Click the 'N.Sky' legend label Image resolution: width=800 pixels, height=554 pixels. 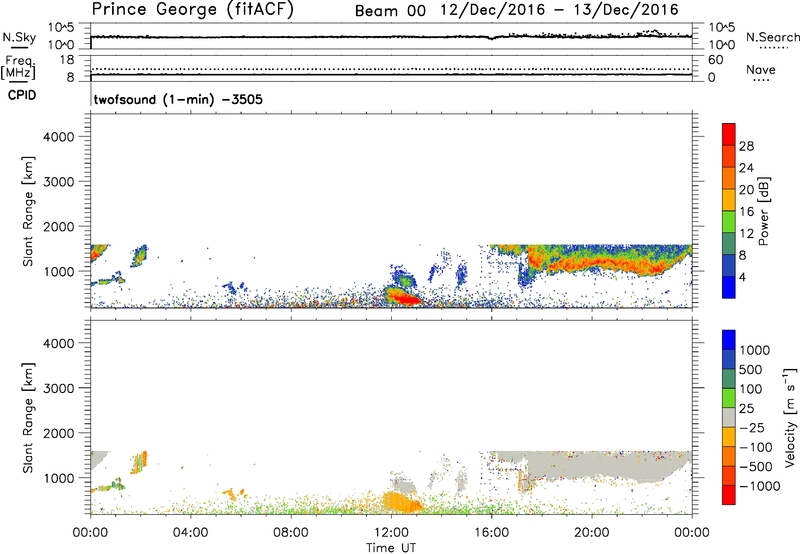click(x=19, y=38)
